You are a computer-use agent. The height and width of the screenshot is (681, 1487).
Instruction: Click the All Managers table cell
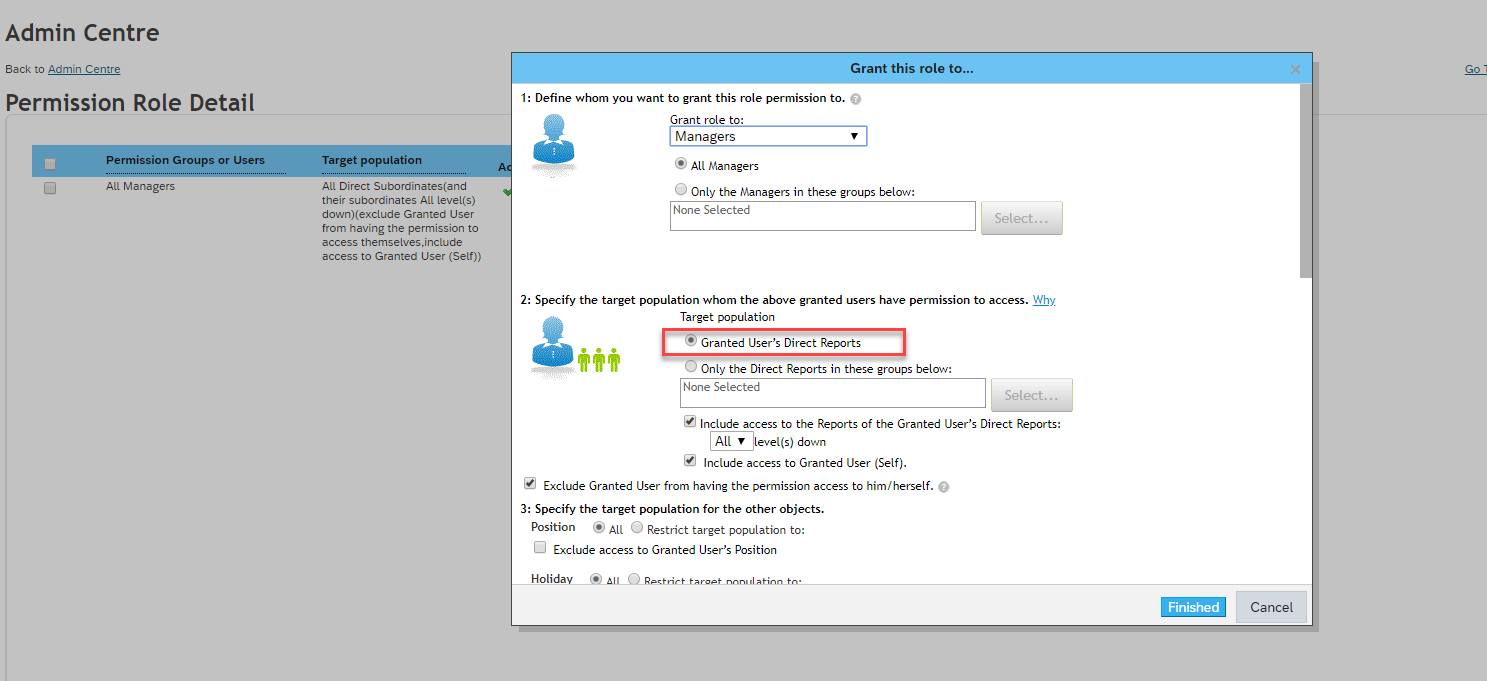tap(140, 186)
